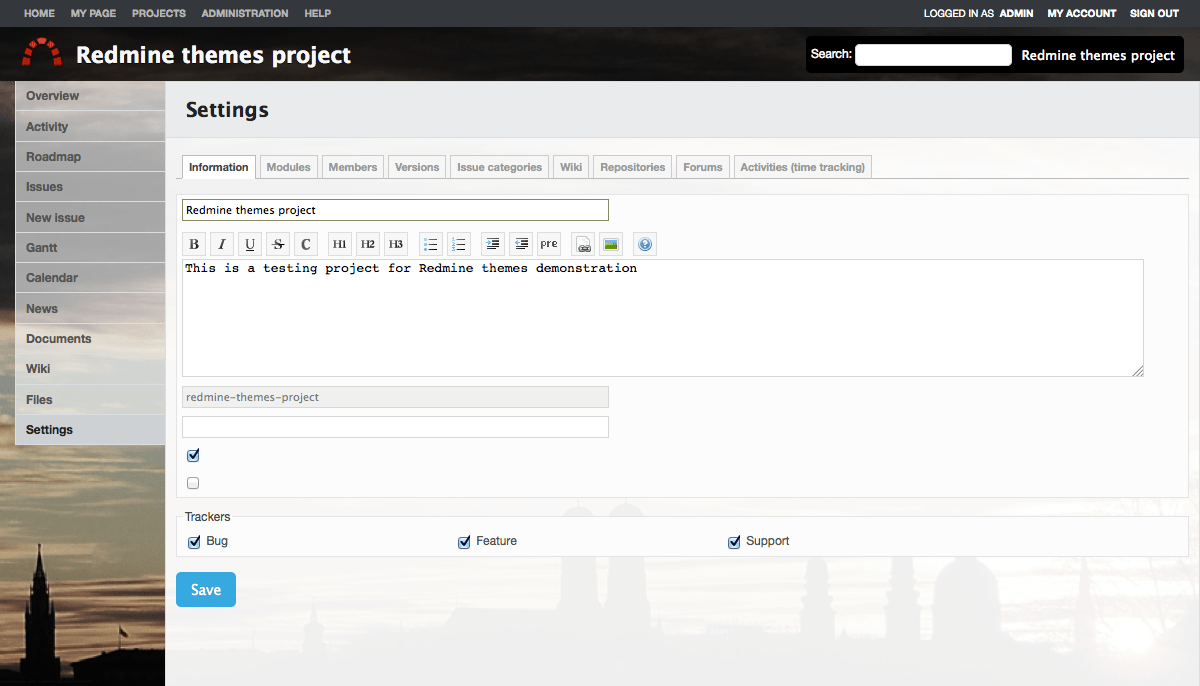The width and height of the screenshot is (1200, 686).
Task: Toggle the Support tracker checkbox
Action: (735, 542)
